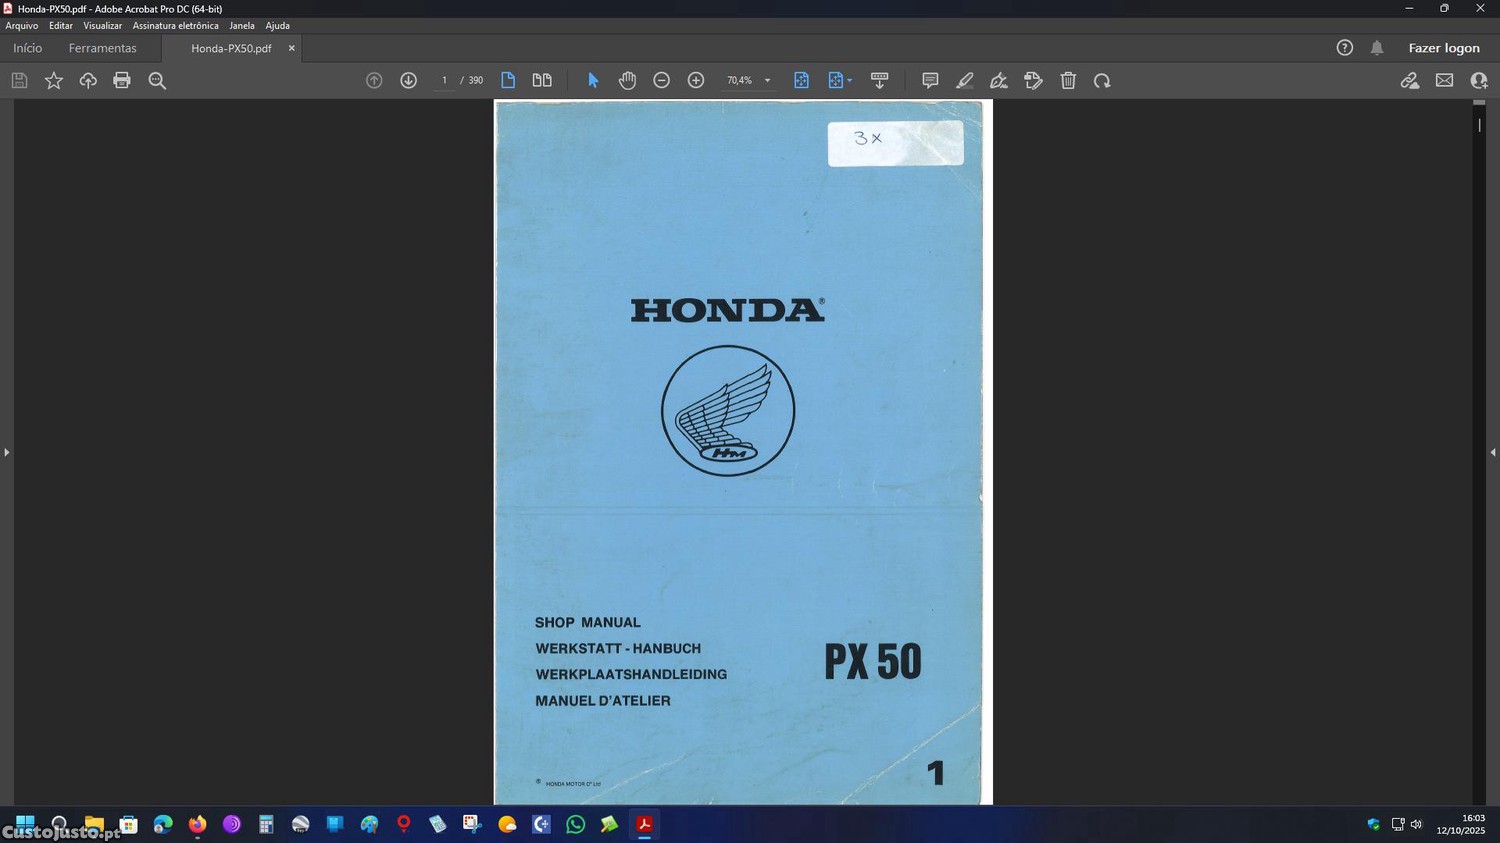
Task: Expand the left navigation pane arrow
Action: point(6,452)
